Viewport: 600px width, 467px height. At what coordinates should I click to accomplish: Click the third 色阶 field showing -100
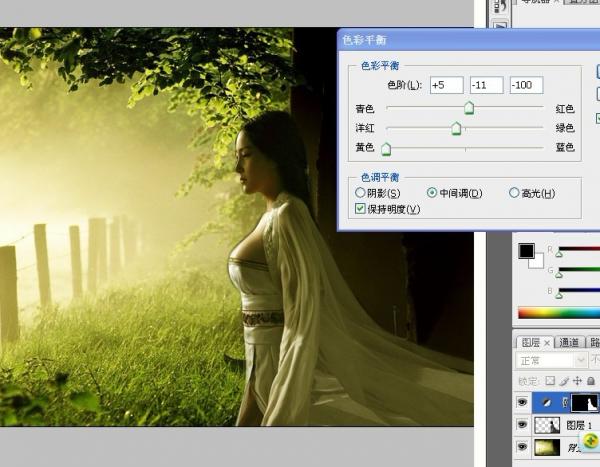(x=526, y=85)
